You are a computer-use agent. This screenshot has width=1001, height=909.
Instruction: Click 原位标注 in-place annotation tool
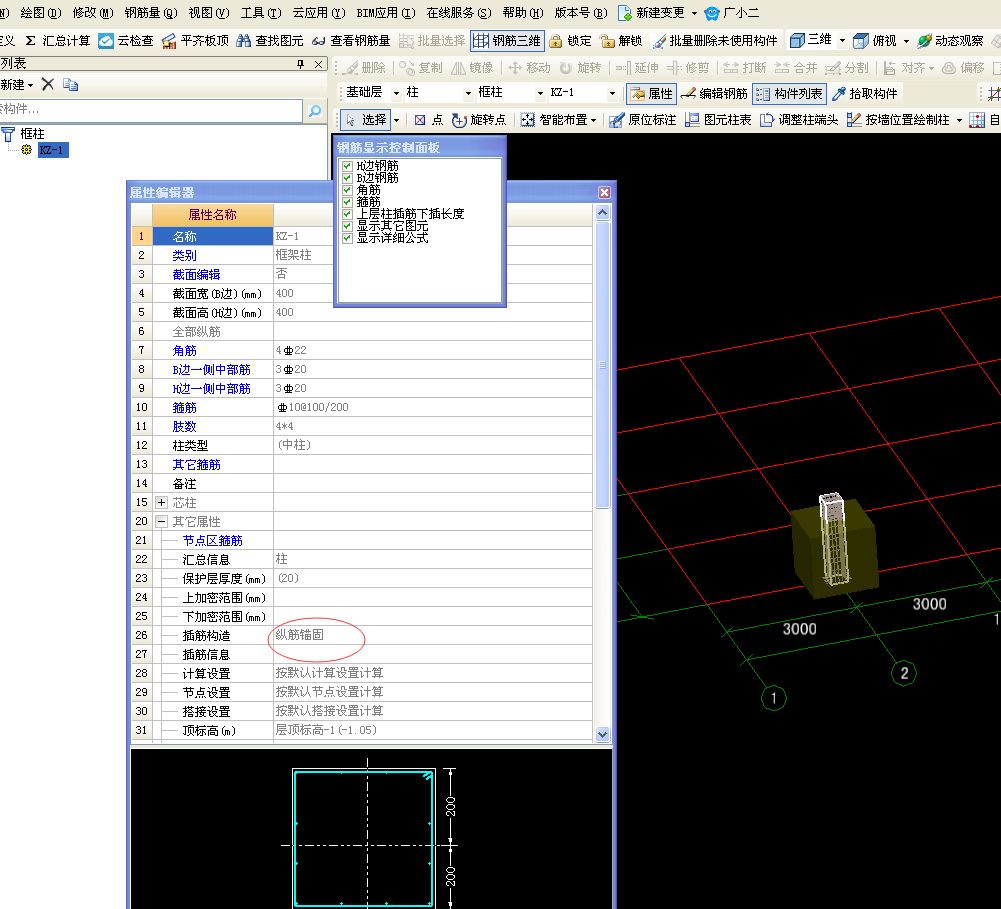click(643, 120)
